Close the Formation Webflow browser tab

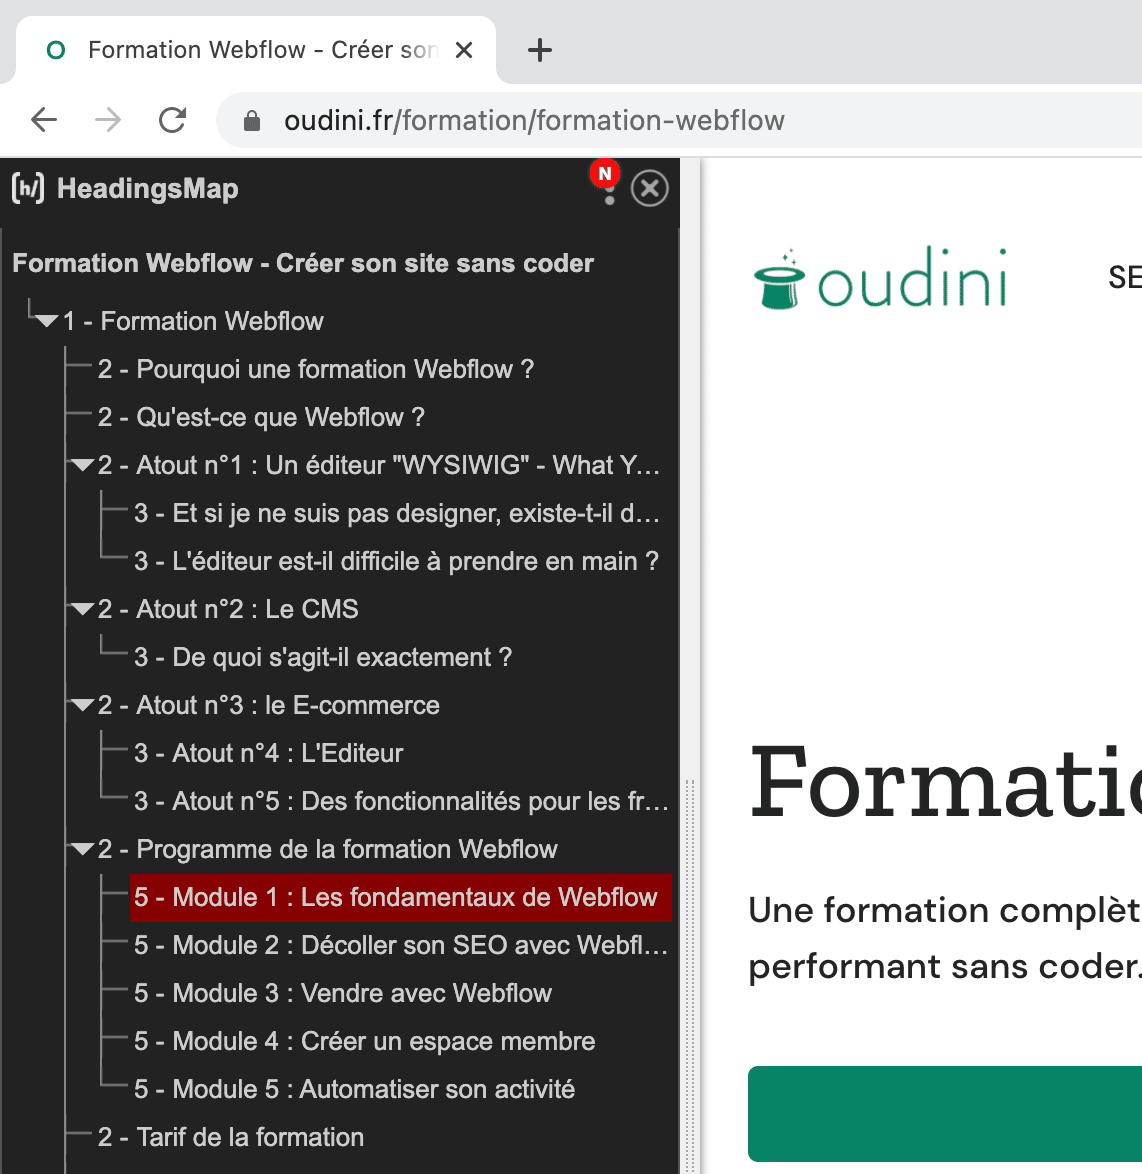[x=464, y=50]
